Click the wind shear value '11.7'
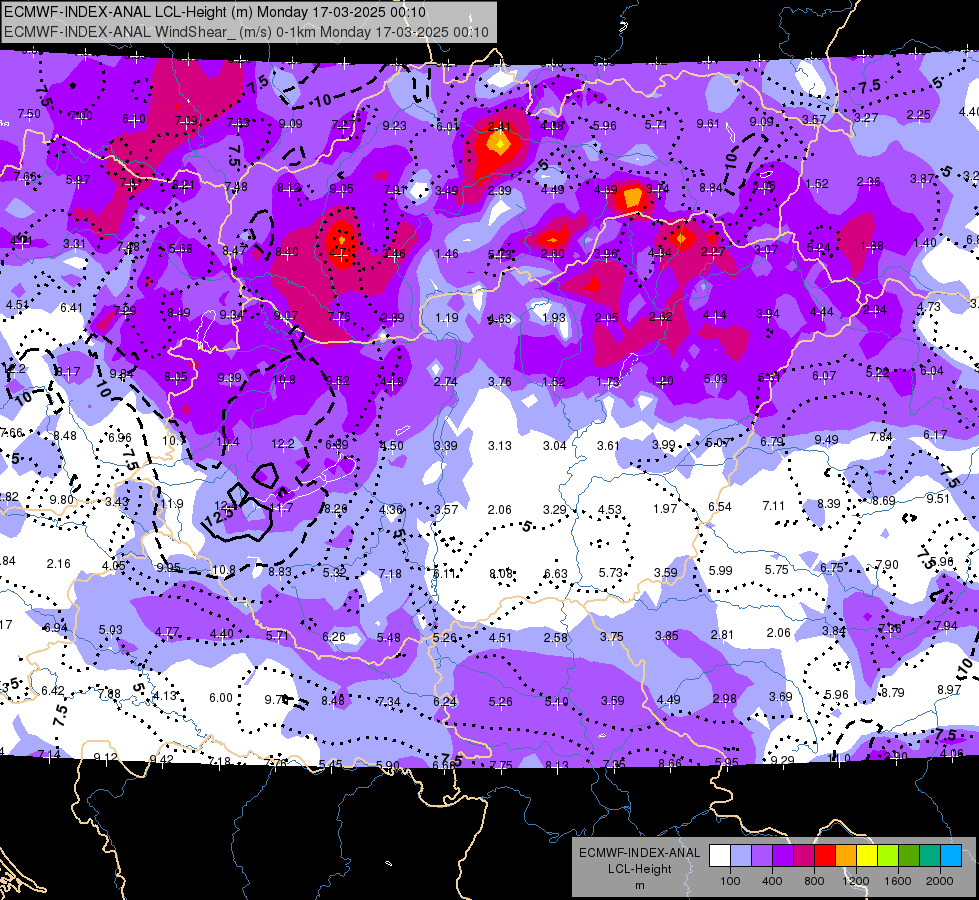 click(282, 508)
